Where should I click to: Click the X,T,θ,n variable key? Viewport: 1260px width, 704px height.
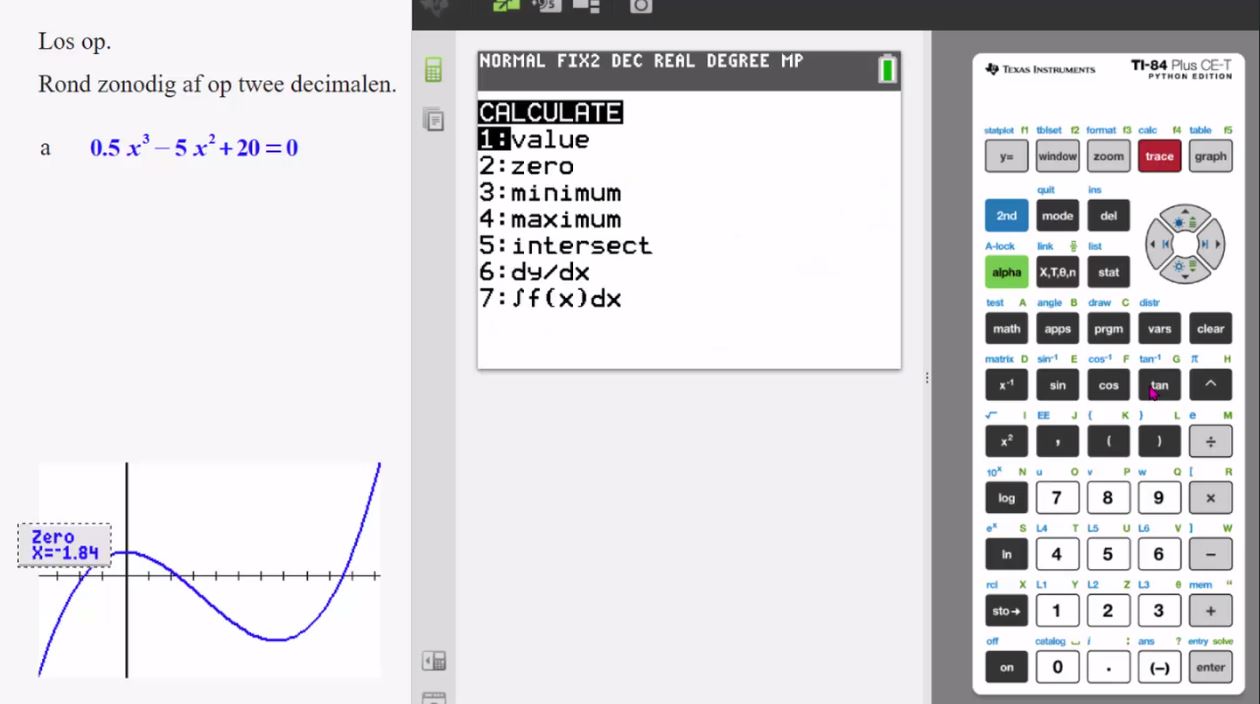[x=1057, y=272]
